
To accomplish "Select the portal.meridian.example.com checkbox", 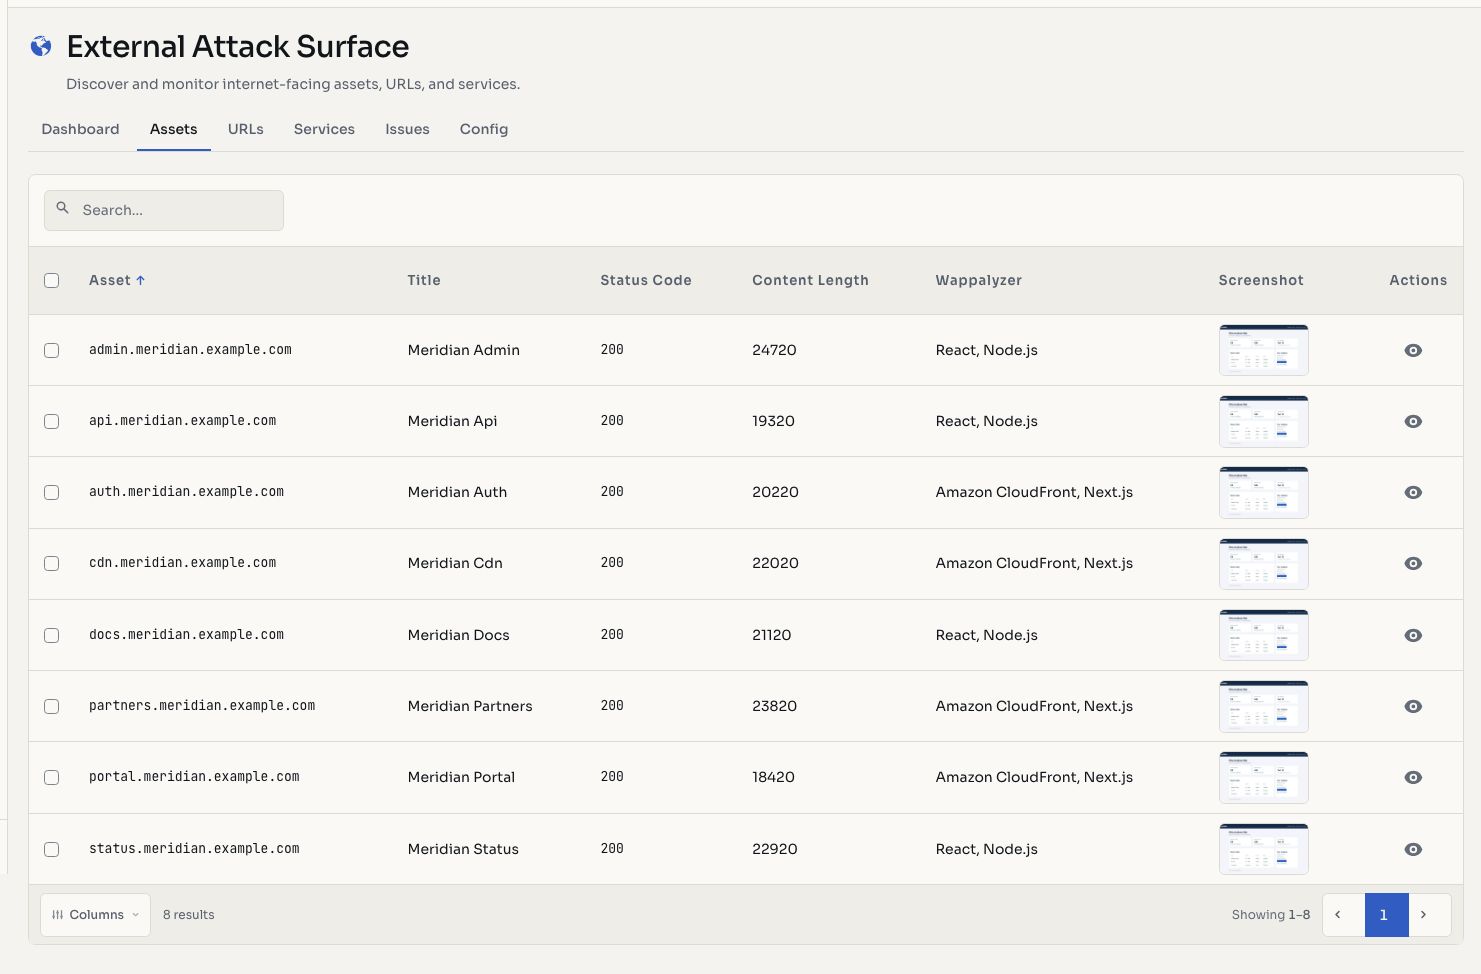I will coord(52,777).
